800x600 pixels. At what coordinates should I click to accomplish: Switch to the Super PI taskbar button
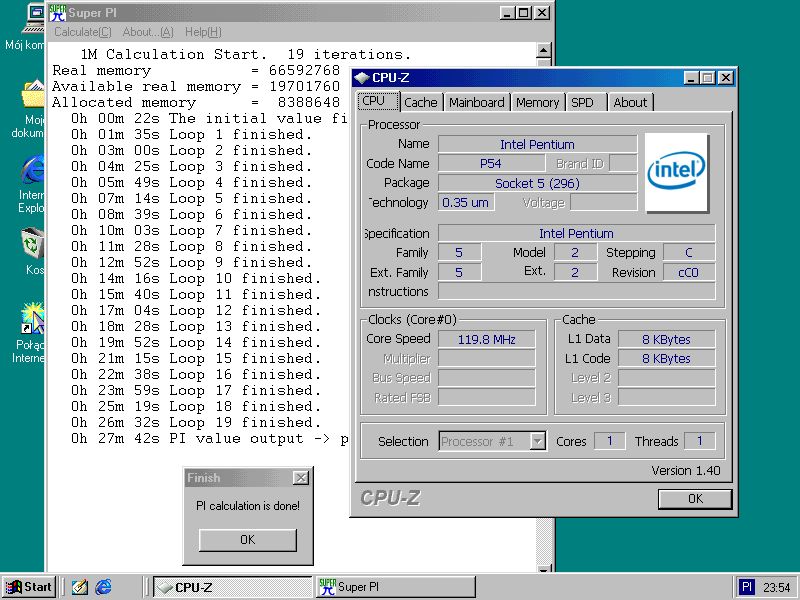point(395,587)
